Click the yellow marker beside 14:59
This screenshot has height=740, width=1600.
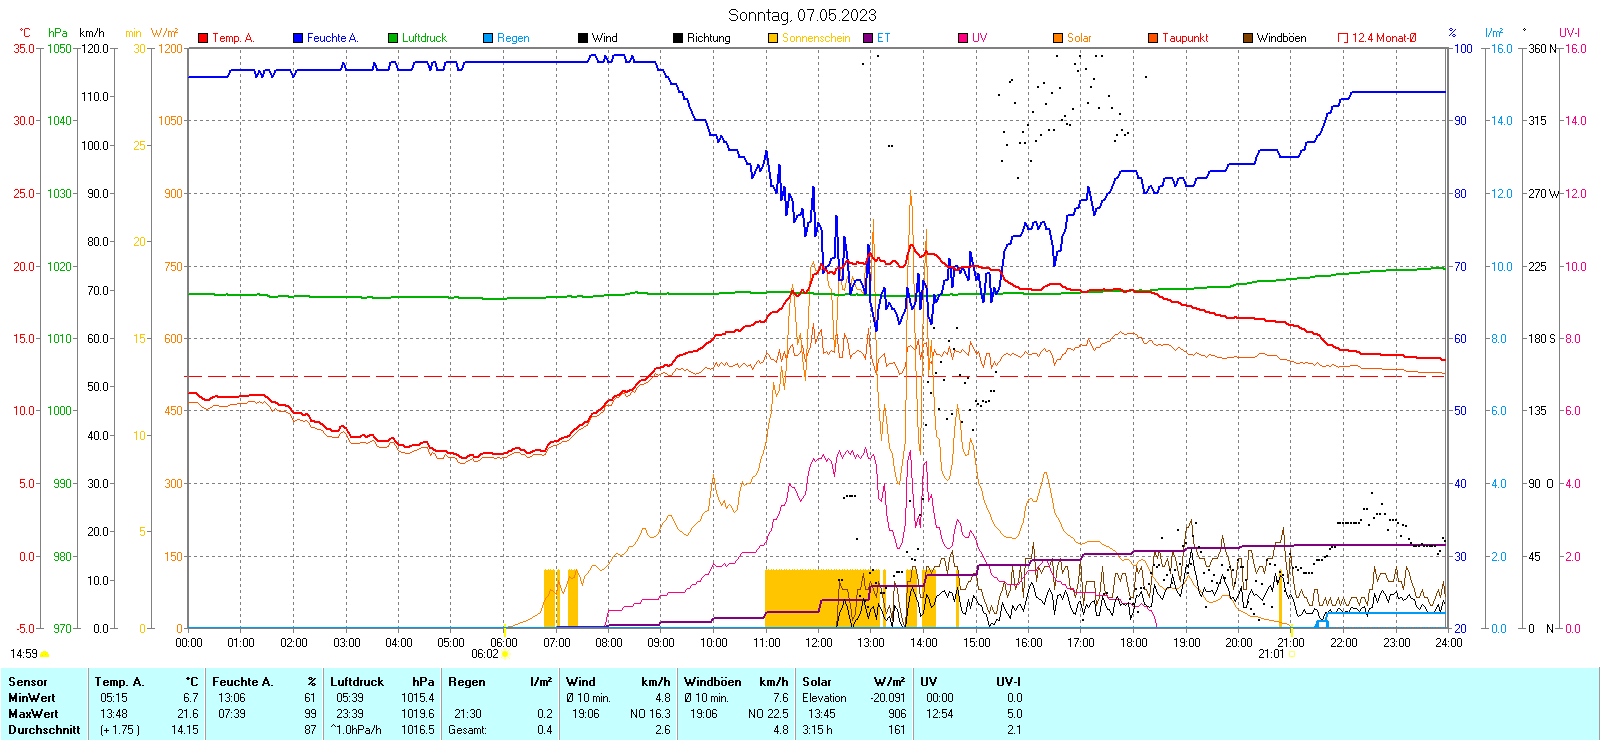pyautogui.click(x=45, y=654)
